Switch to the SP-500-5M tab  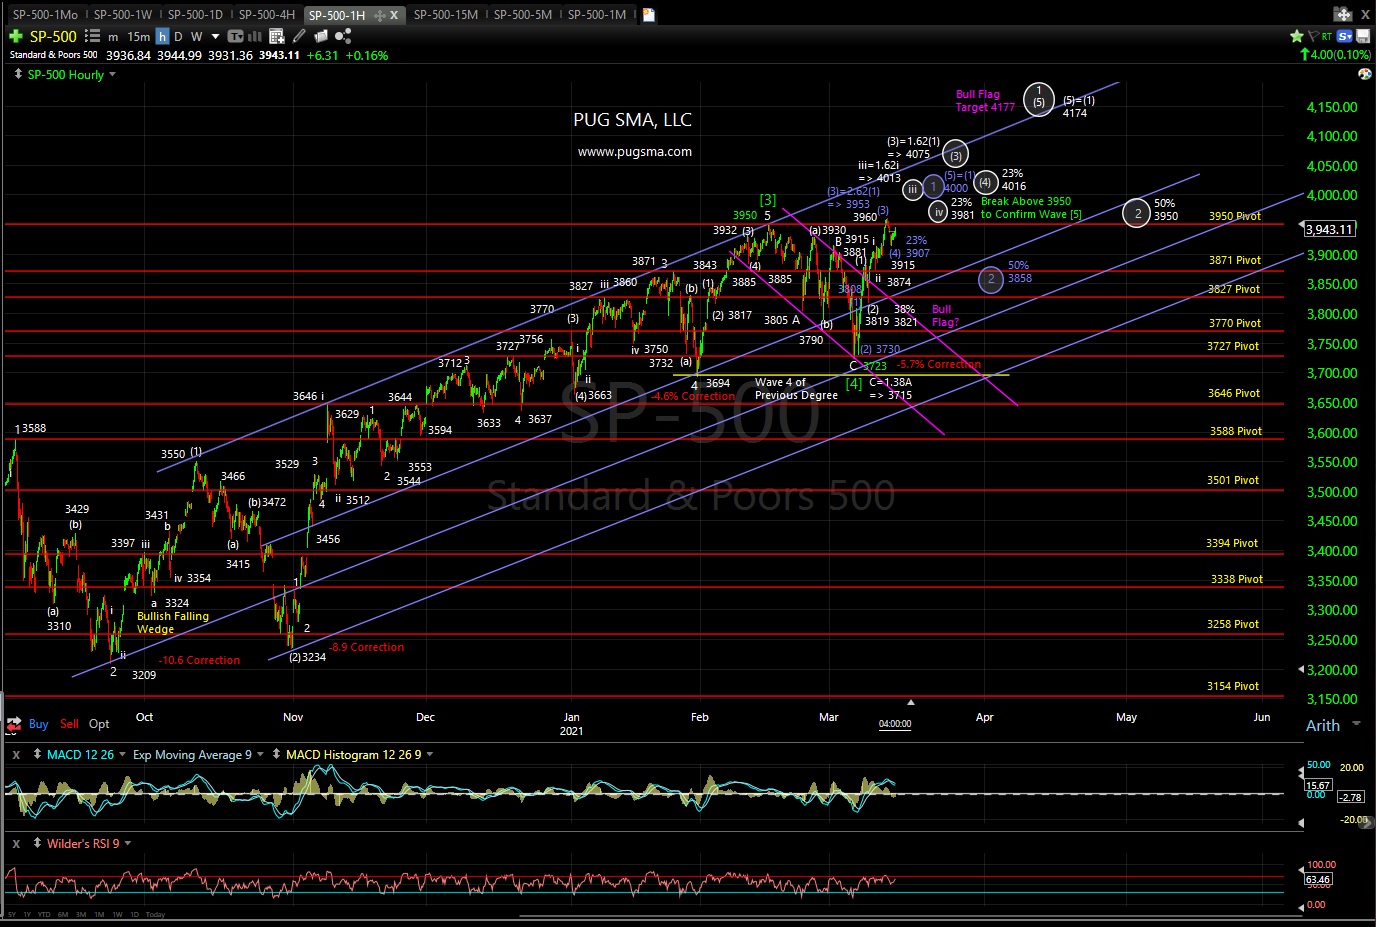point(523,15)
